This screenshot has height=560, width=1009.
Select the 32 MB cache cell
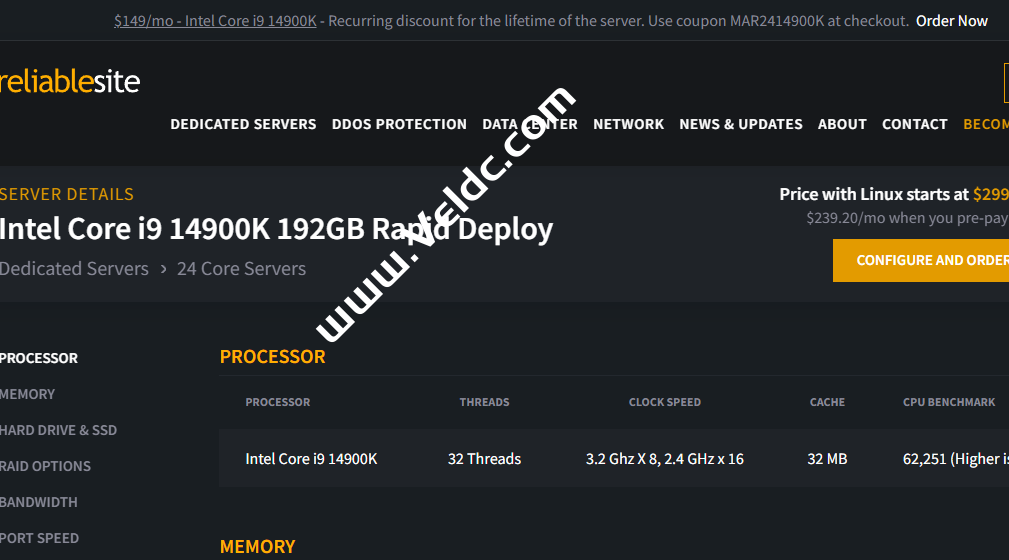(x=827, y=459)
